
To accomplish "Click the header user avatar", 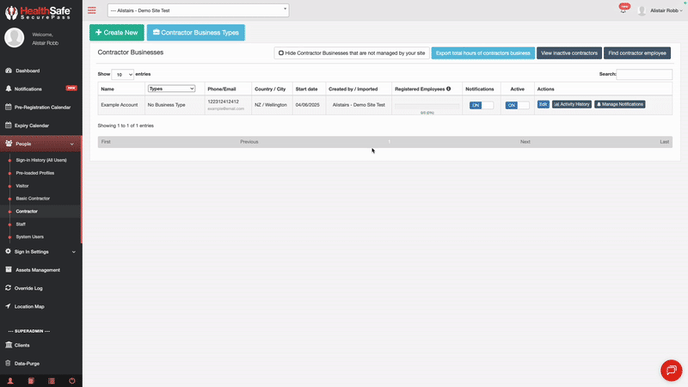I will point(642,11).
